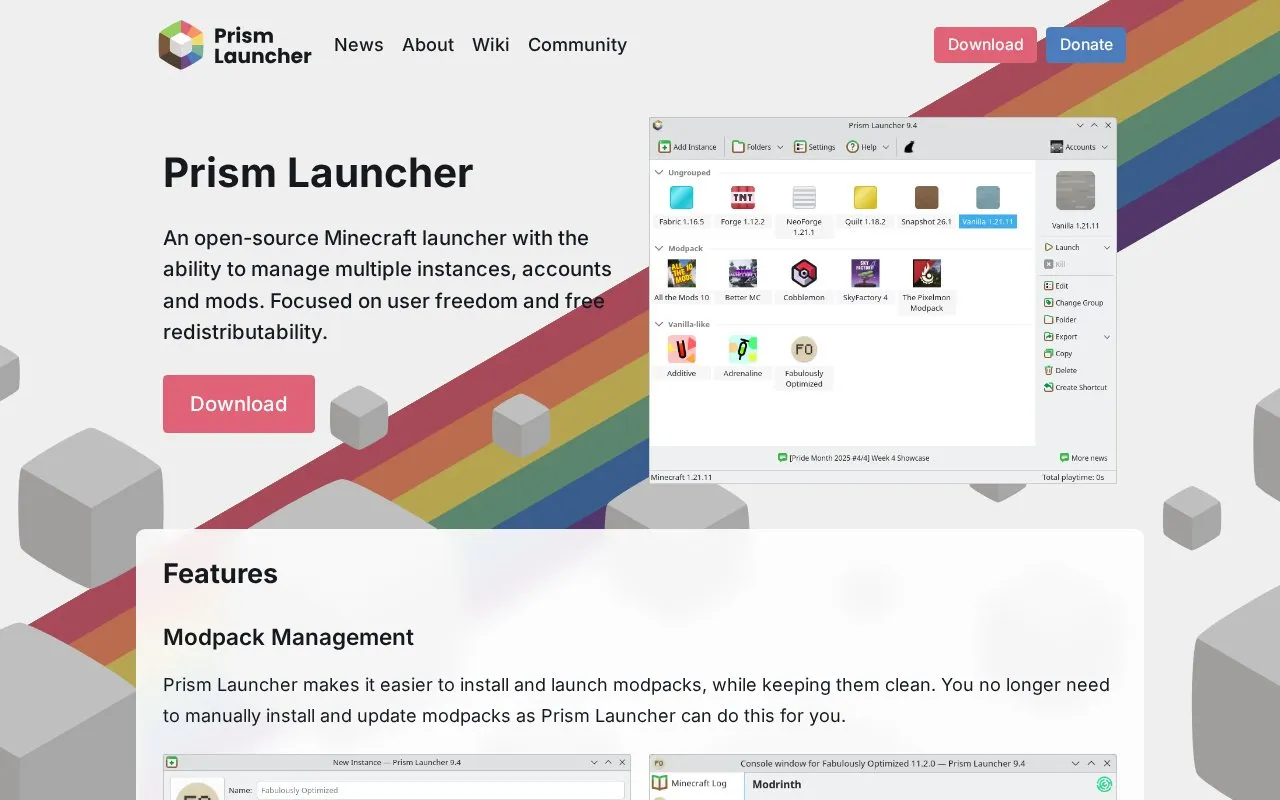Click the Settings icon in launcher toolbar
Image resolution: width=1280 pixels, height=800 pixels.
[800, 147]
